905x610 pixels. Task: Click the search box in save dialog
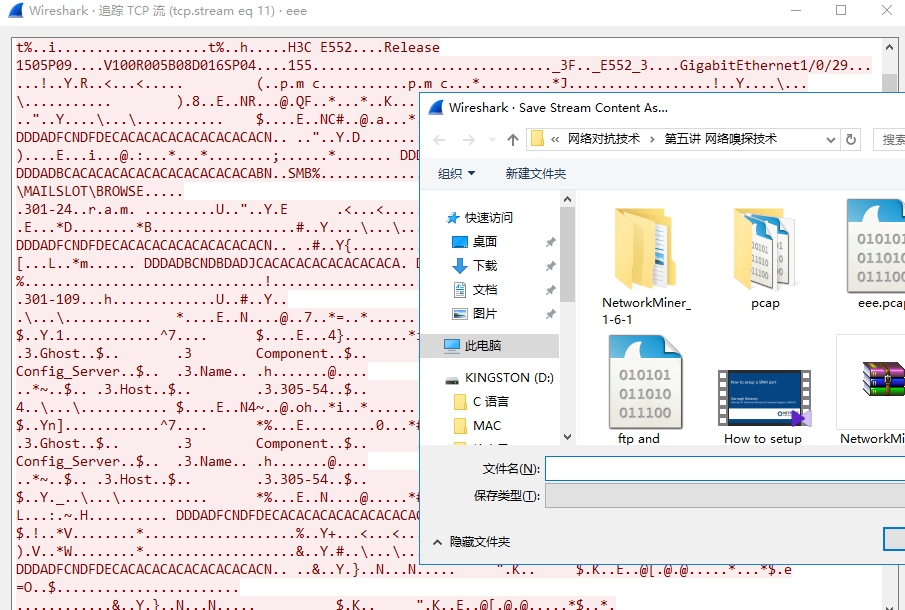(x=889, y=140)
